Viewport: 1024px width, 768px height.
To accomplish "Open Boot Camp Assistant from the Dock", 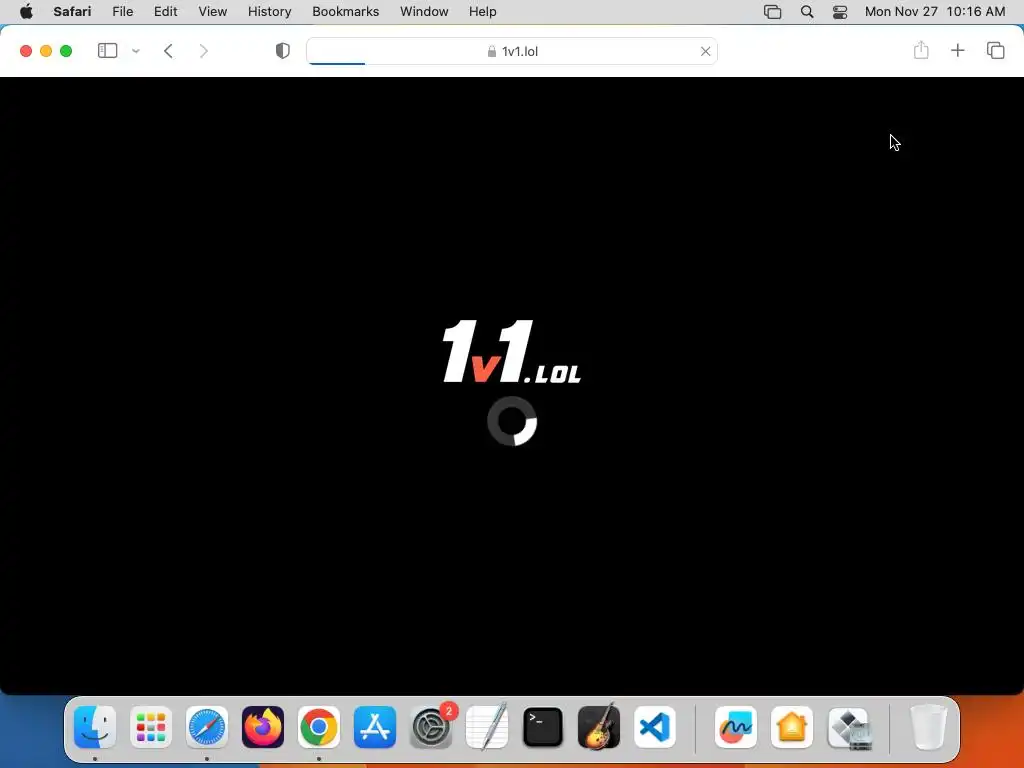I will [848, 727].
